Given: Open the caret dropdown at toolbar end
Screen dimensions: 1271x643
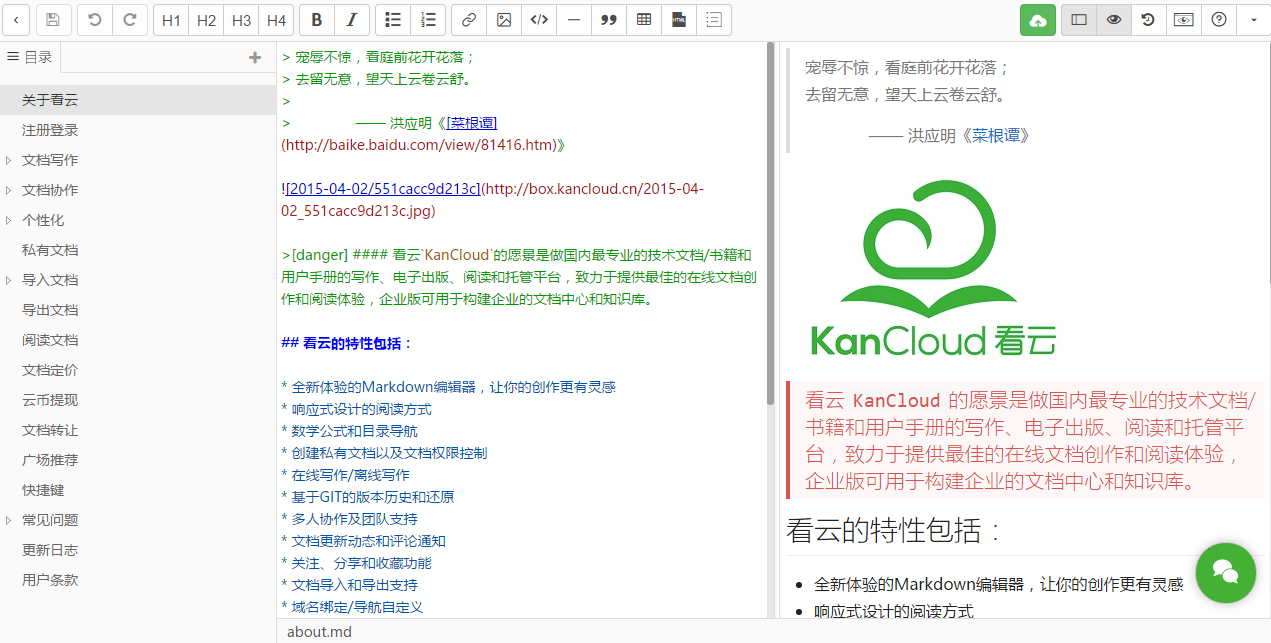Looking at the screenshot, I should coord(1253,20).
